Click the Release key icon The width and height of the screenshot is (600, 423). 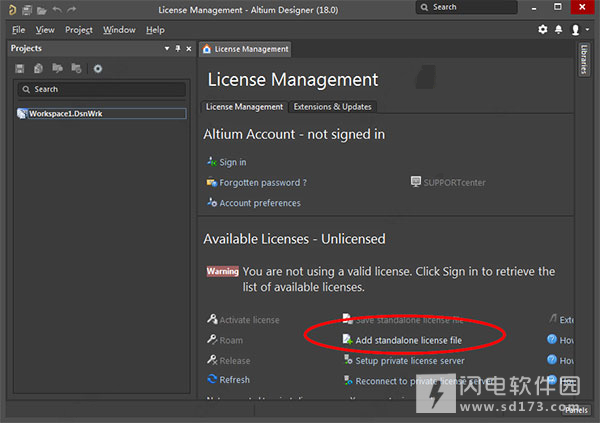pos(212,359)
